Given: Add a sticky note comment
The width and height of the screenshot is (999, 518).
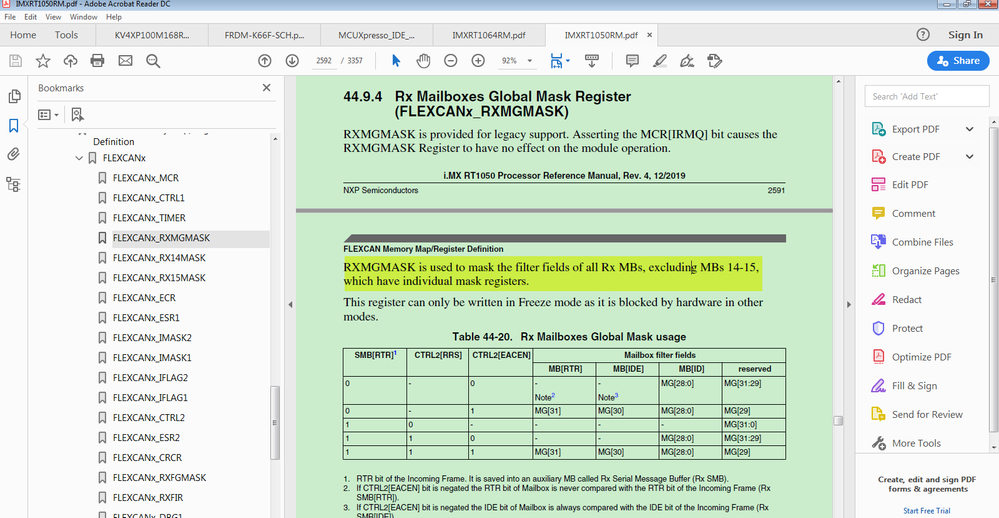Looking at the screenshot, I should pyautogui.click(x=632, y=61).
